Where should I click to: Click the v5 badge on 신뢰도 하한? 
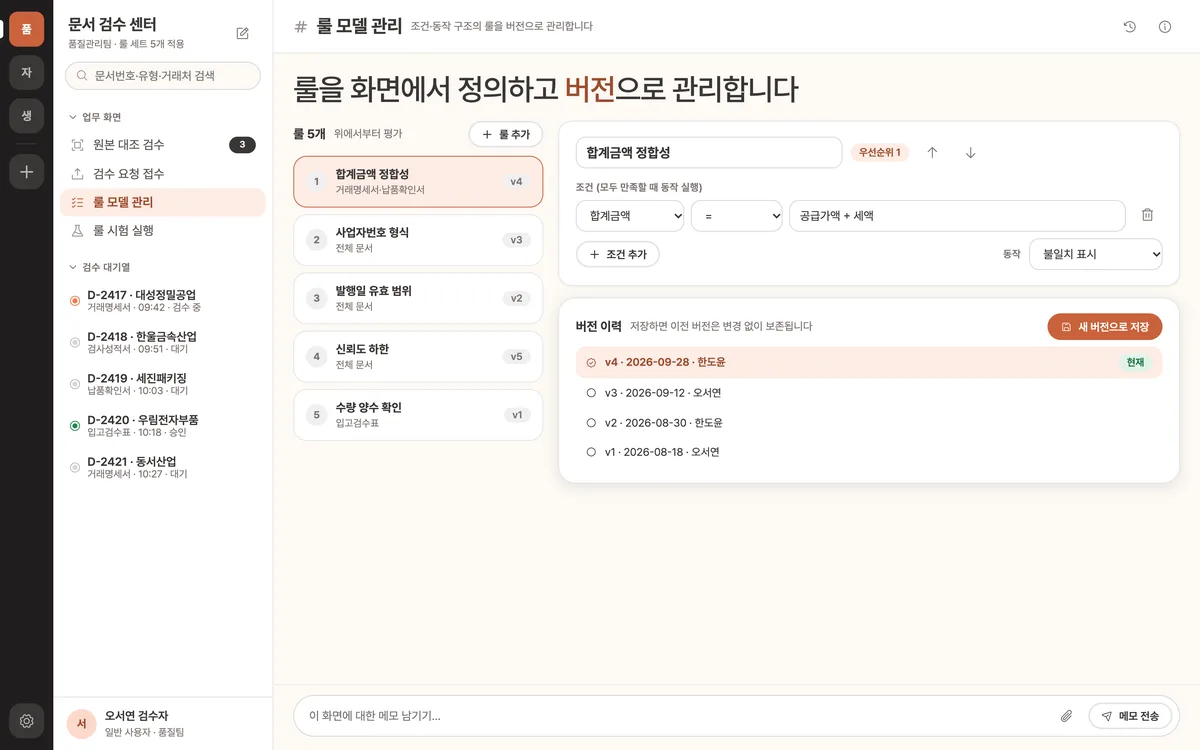[516, 357]
